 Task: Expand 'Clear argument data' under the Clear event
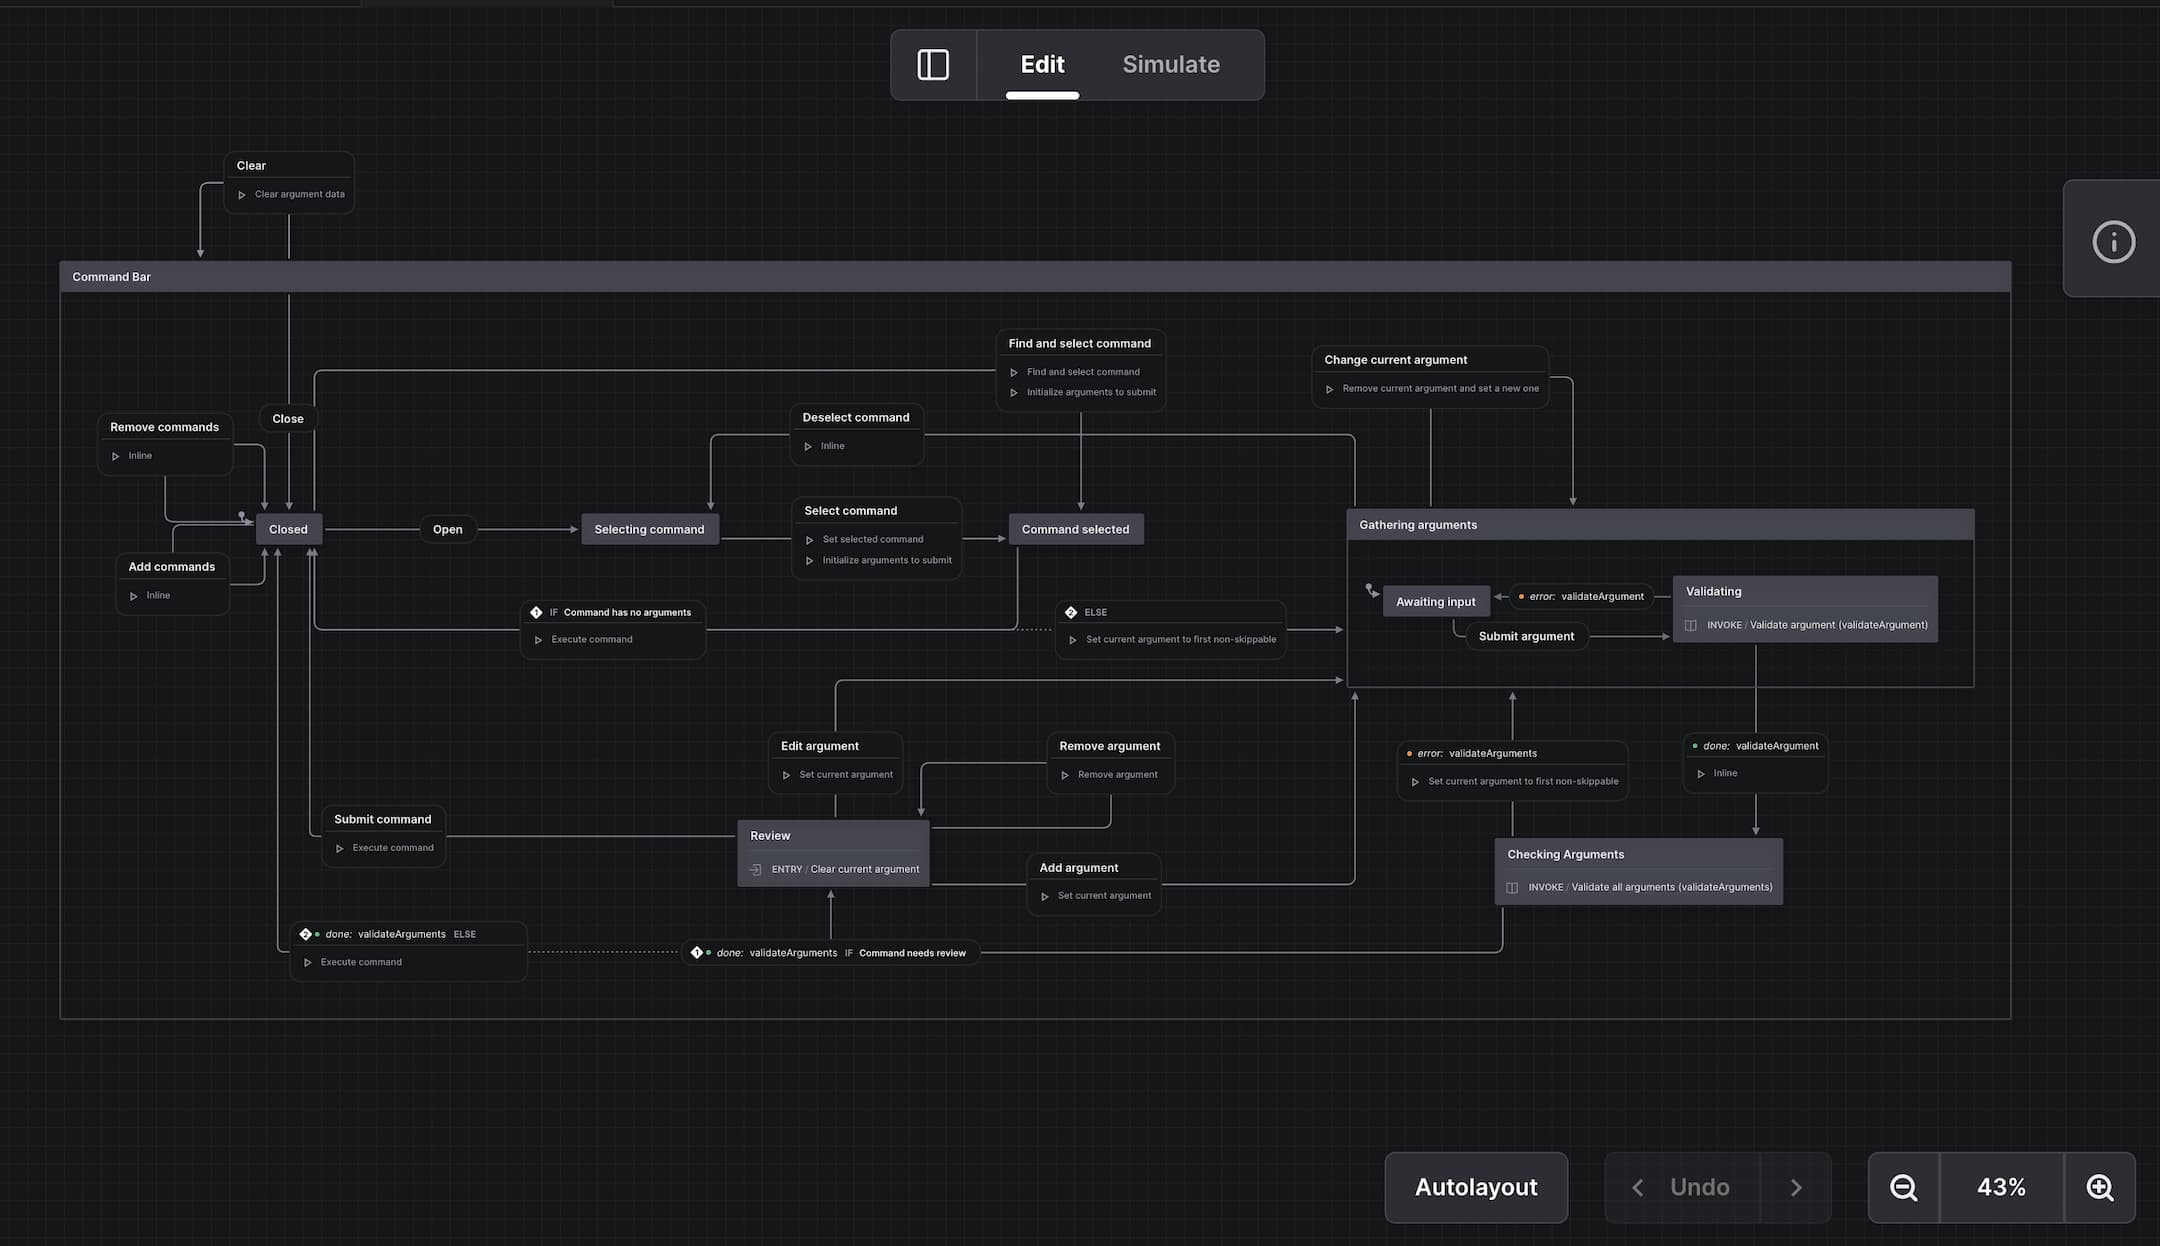(x=242, y=194)
